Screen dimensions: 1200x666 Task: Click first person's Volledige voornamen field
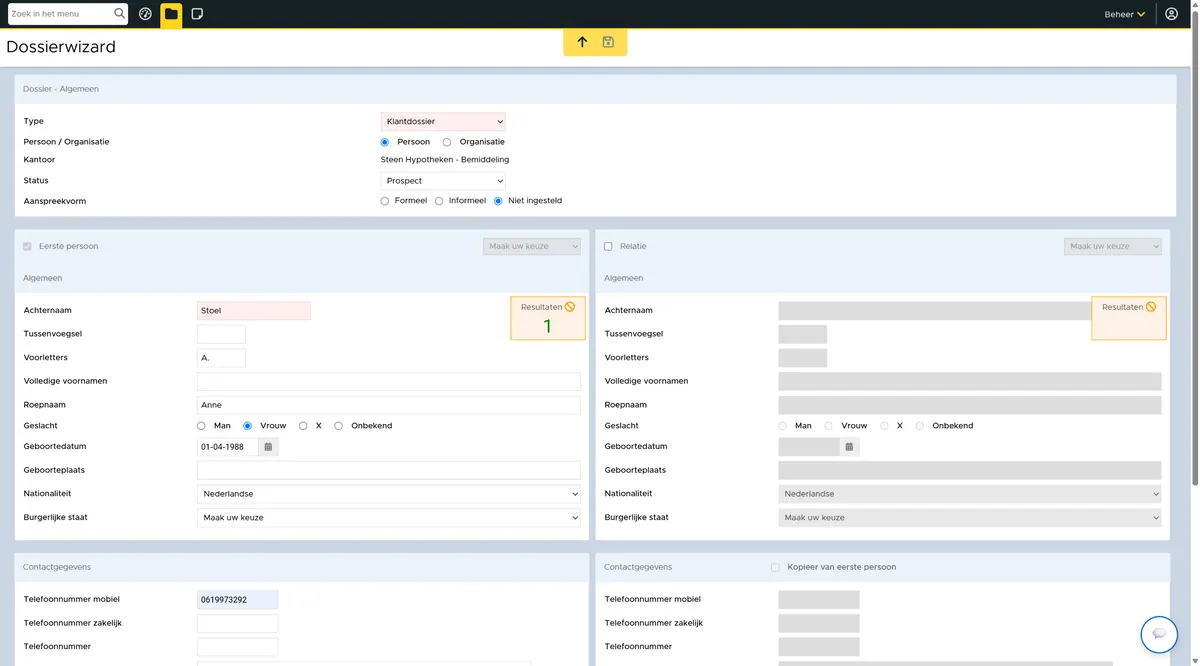coord(389,381)
